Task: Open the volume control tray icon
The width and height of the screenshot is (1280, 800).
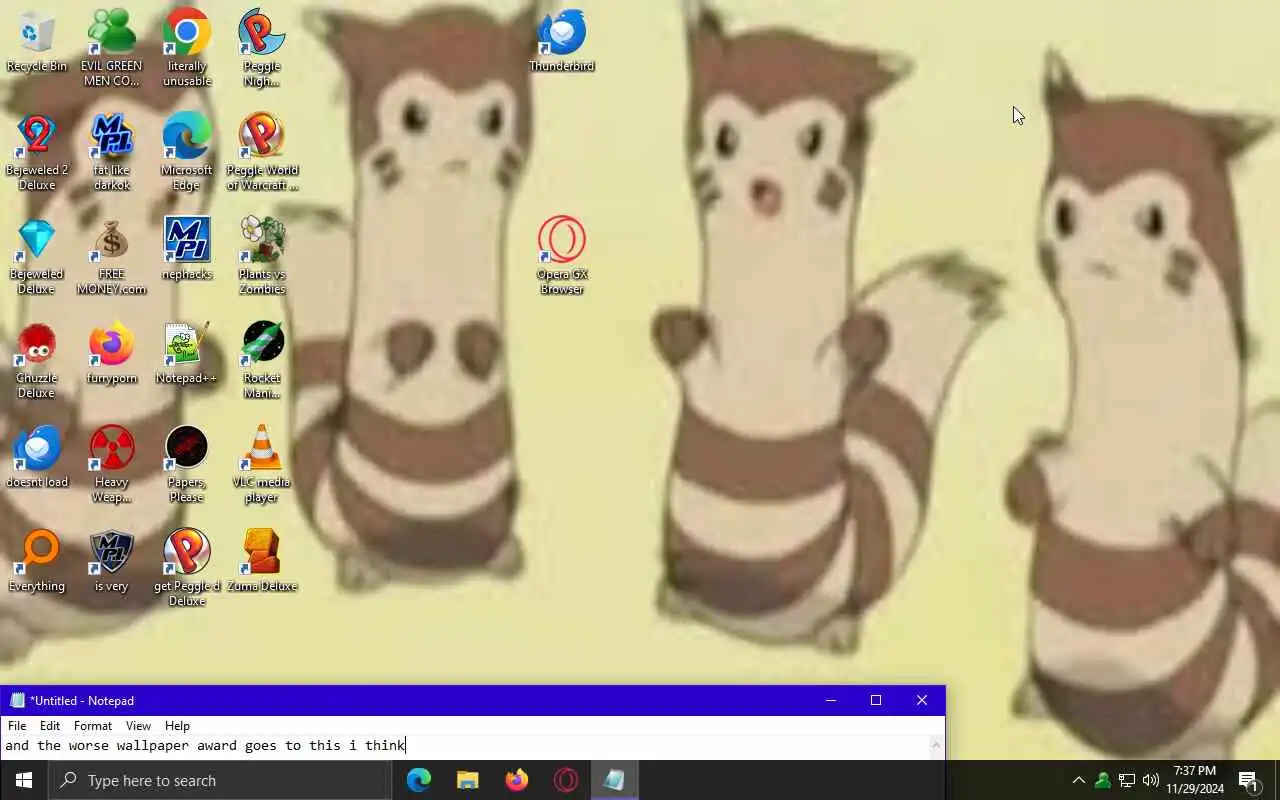Action: pyautogui.click(x=1151, y=780)
